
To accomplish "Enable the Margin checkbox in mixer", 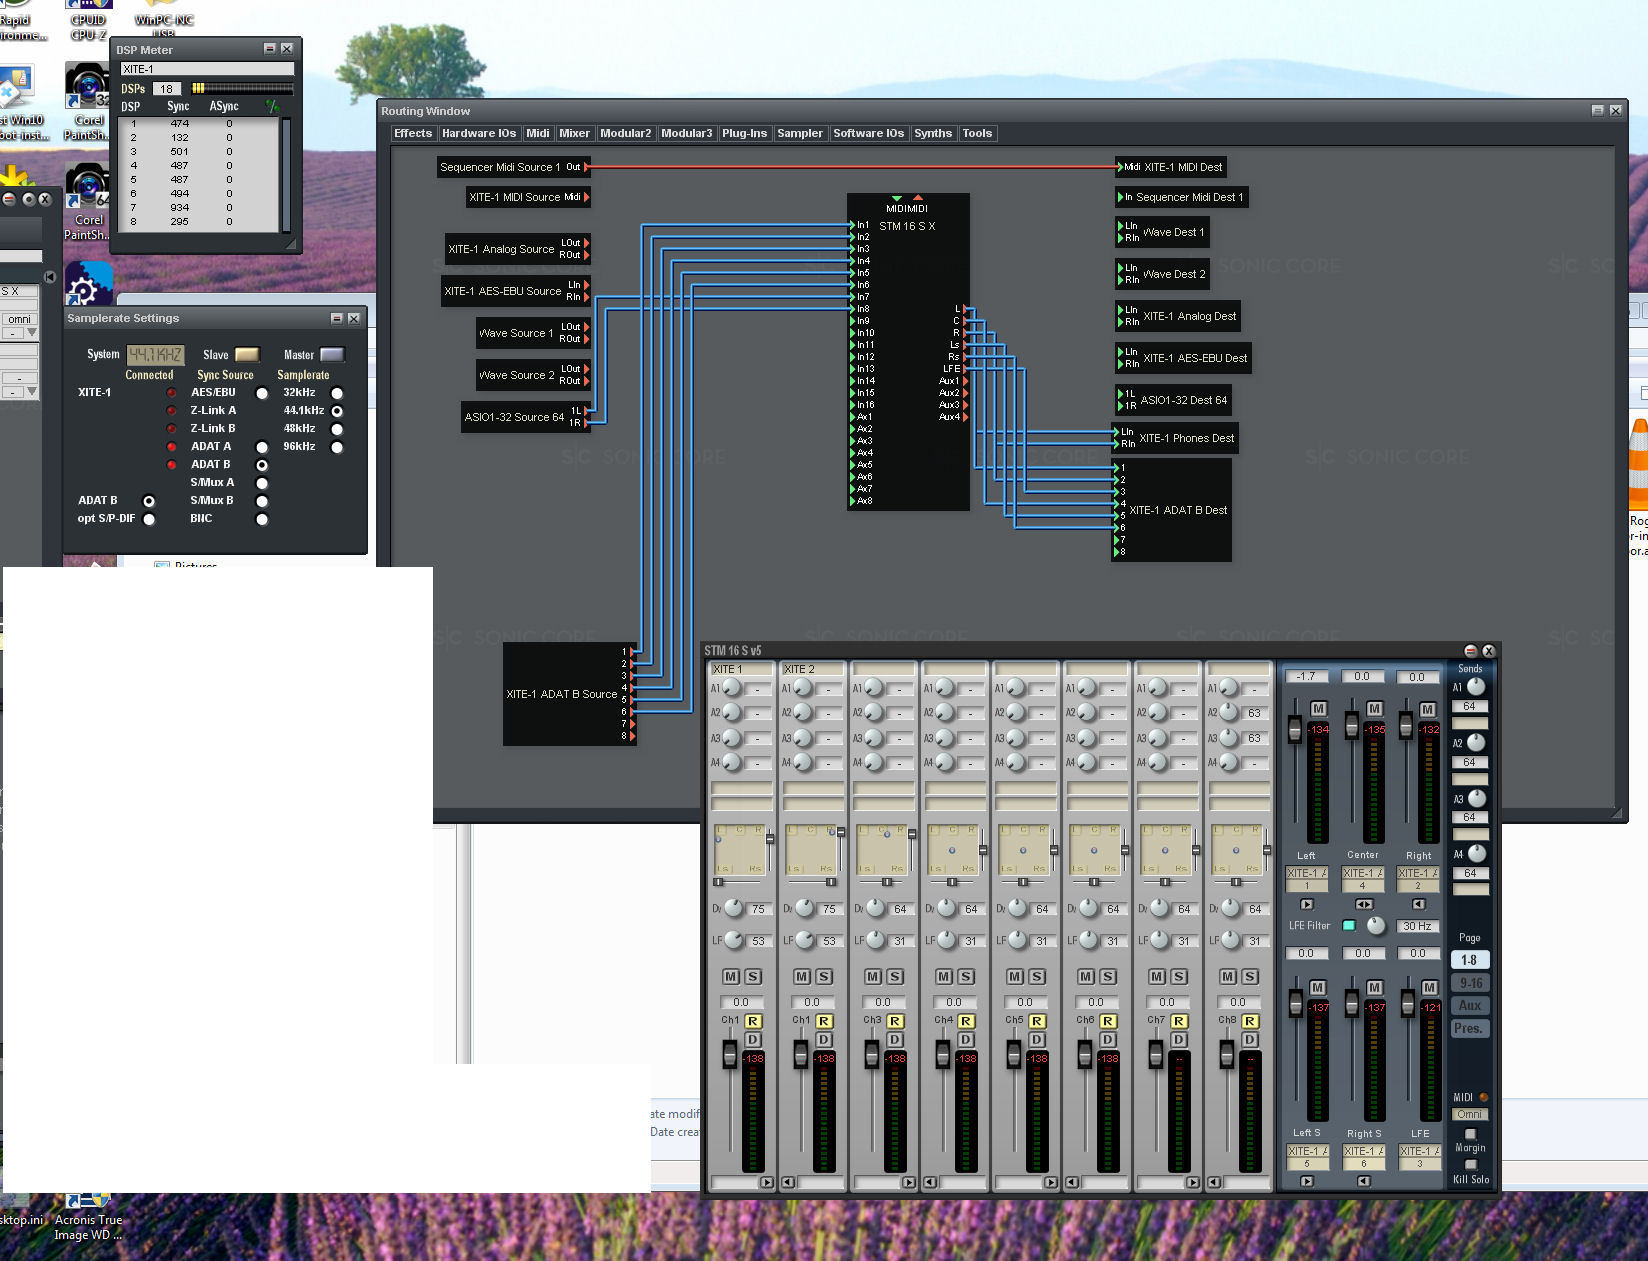I will tap(1470, 1134).
